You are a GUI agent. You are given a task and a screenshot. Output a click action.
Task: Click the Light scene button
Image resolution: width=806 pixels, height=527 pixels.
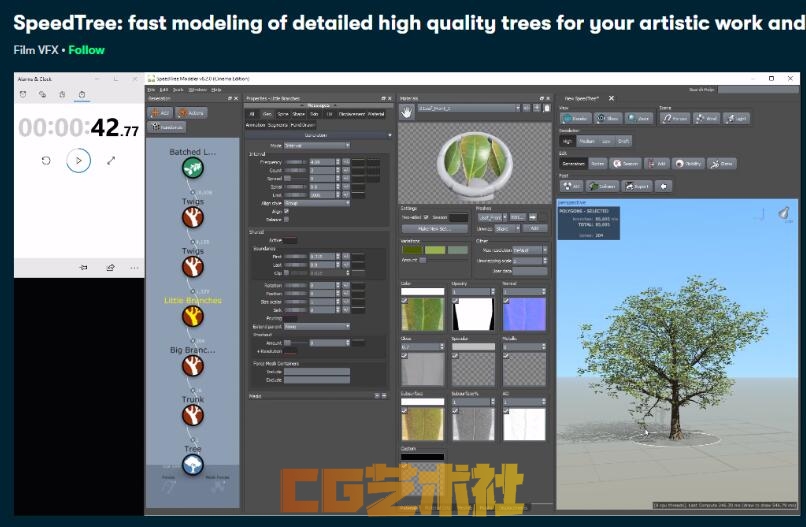point(736,118)
